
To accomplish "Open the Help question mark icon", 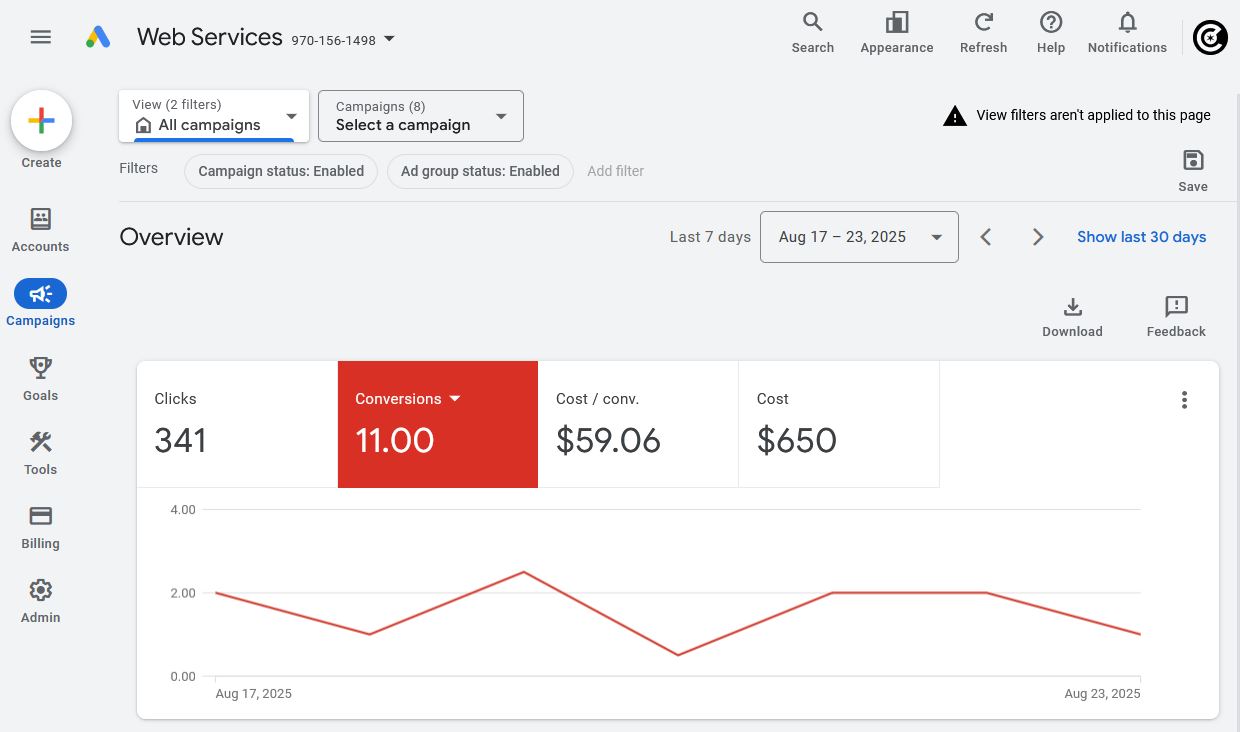I will point(1050,23).
